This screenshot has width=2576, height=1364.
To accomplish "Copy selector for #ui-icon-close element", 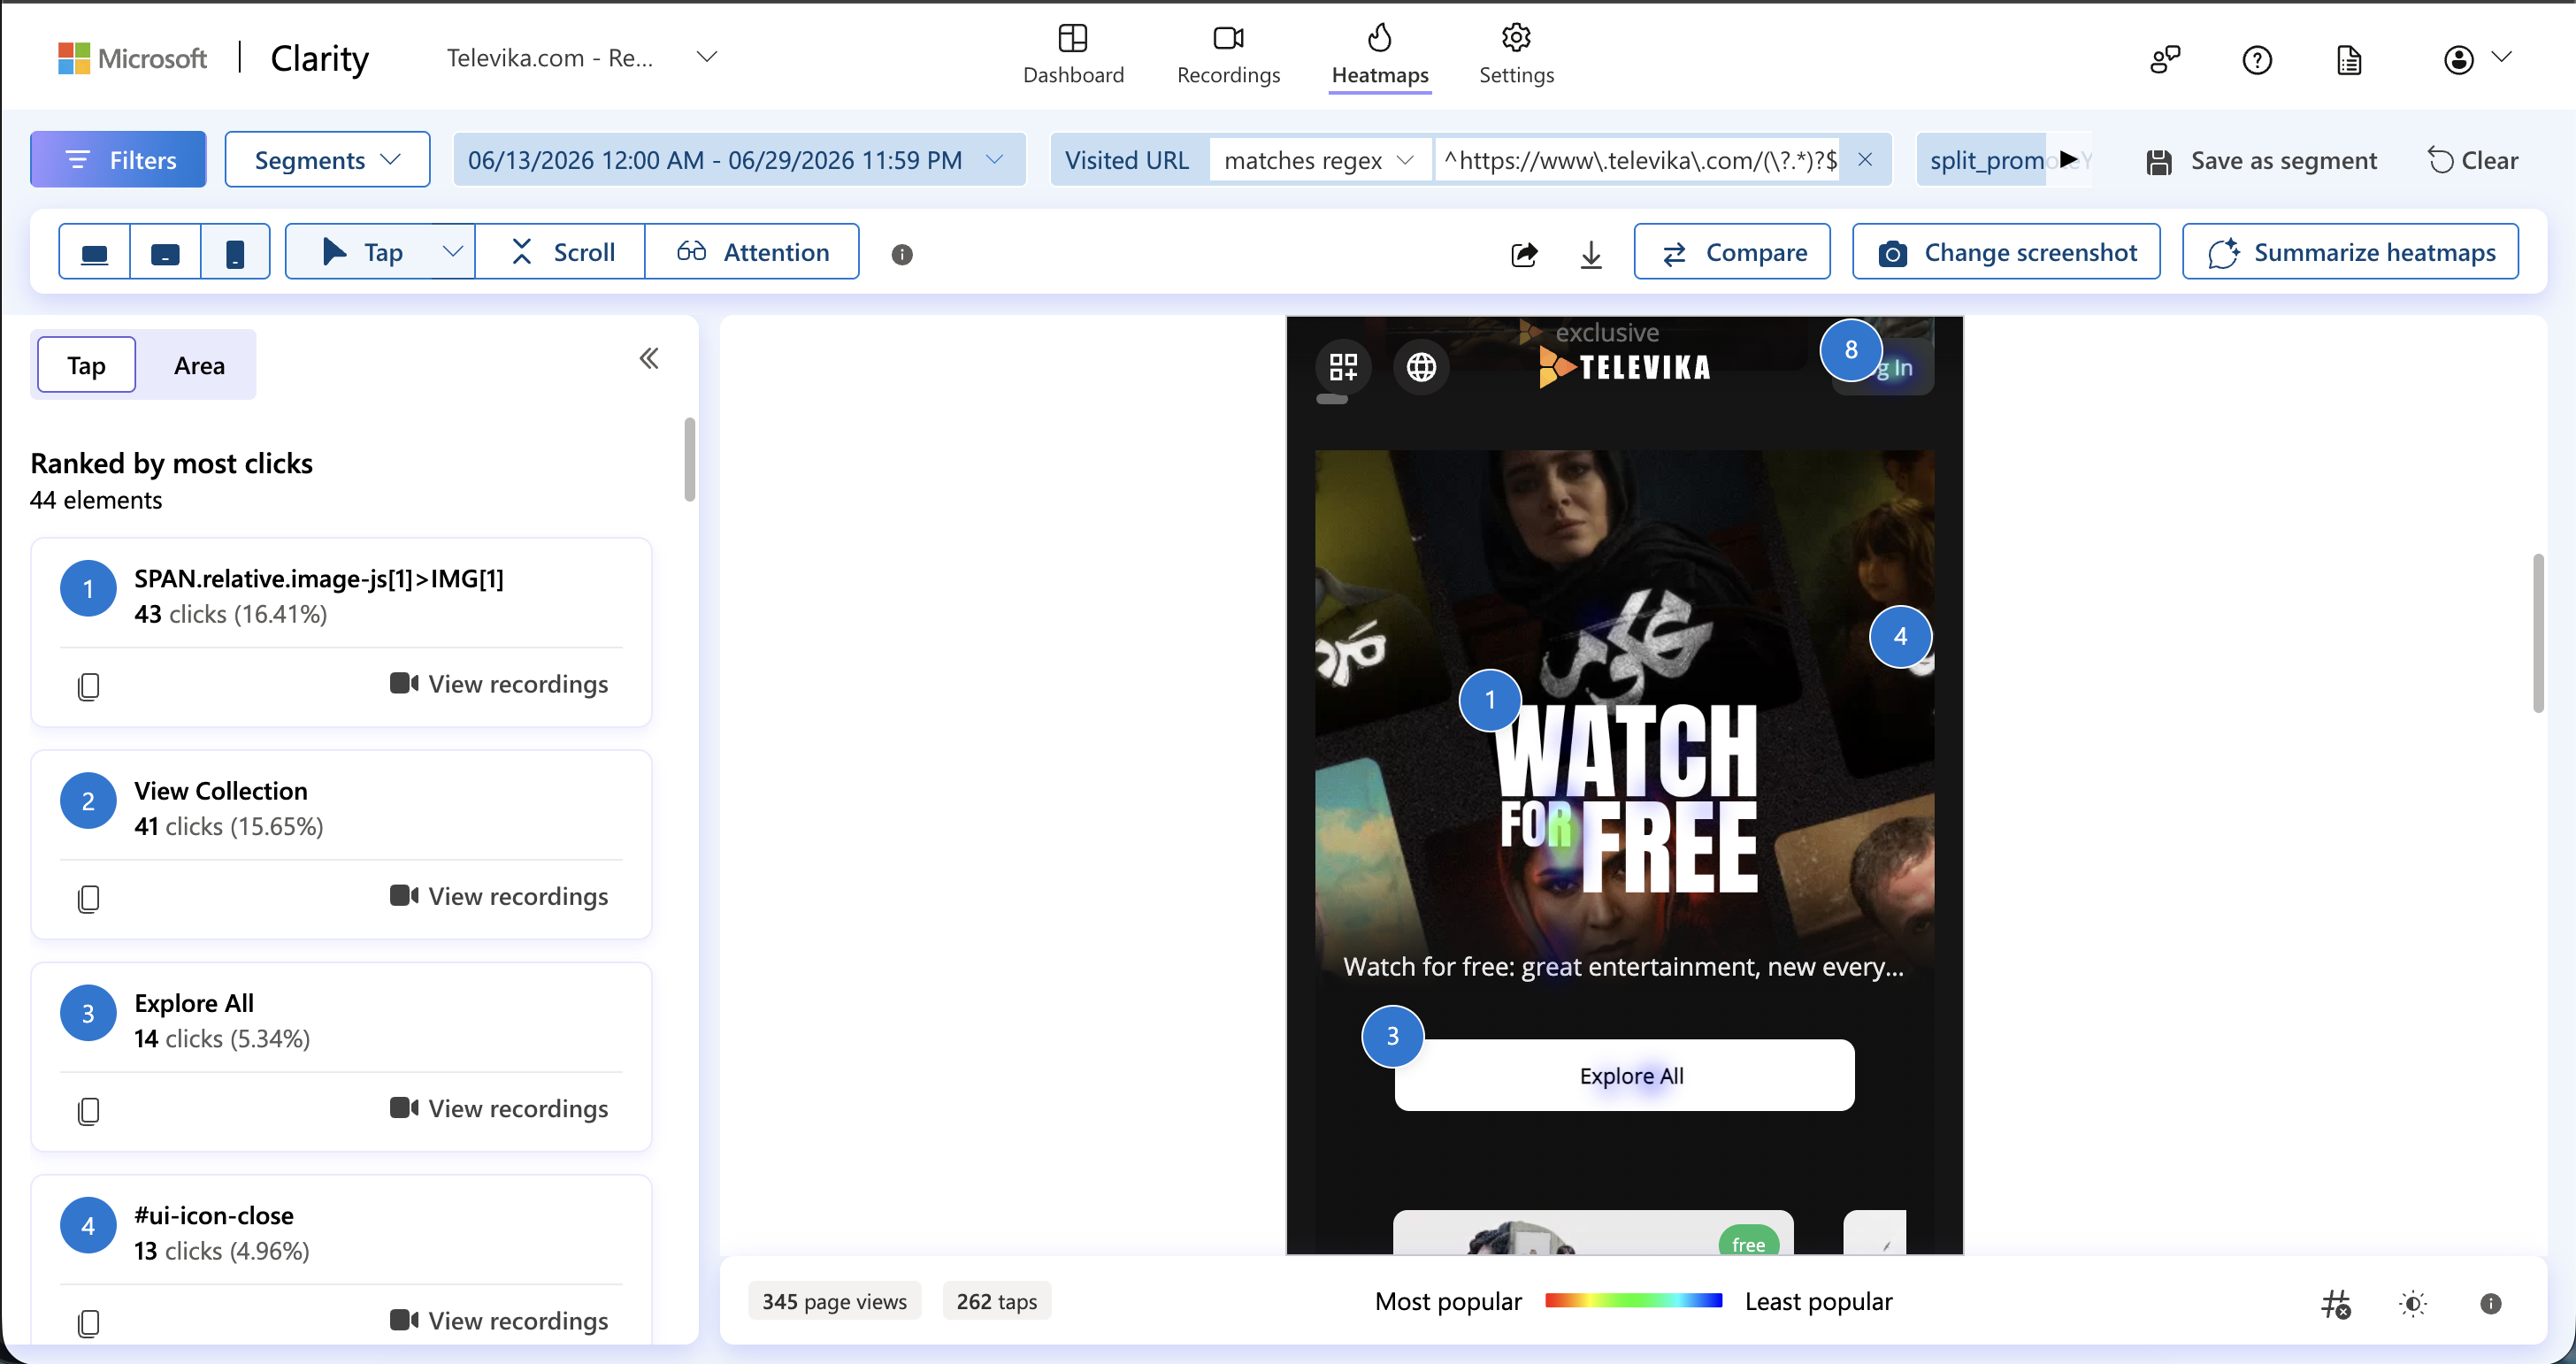I will [88, 1322].
